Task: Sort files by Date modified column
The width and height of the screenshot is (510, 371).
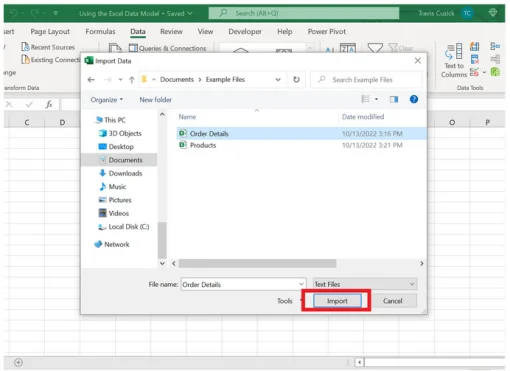Action: [x=363, y=117]
